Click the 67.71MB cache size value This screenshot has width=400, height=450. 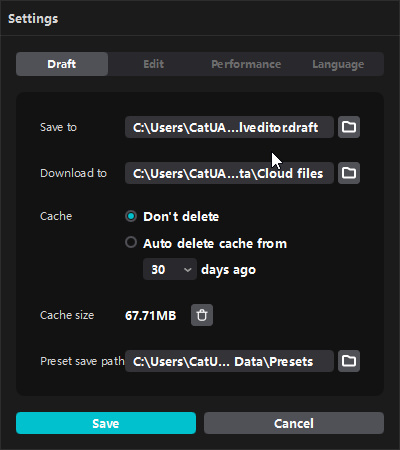pos(151,315)
